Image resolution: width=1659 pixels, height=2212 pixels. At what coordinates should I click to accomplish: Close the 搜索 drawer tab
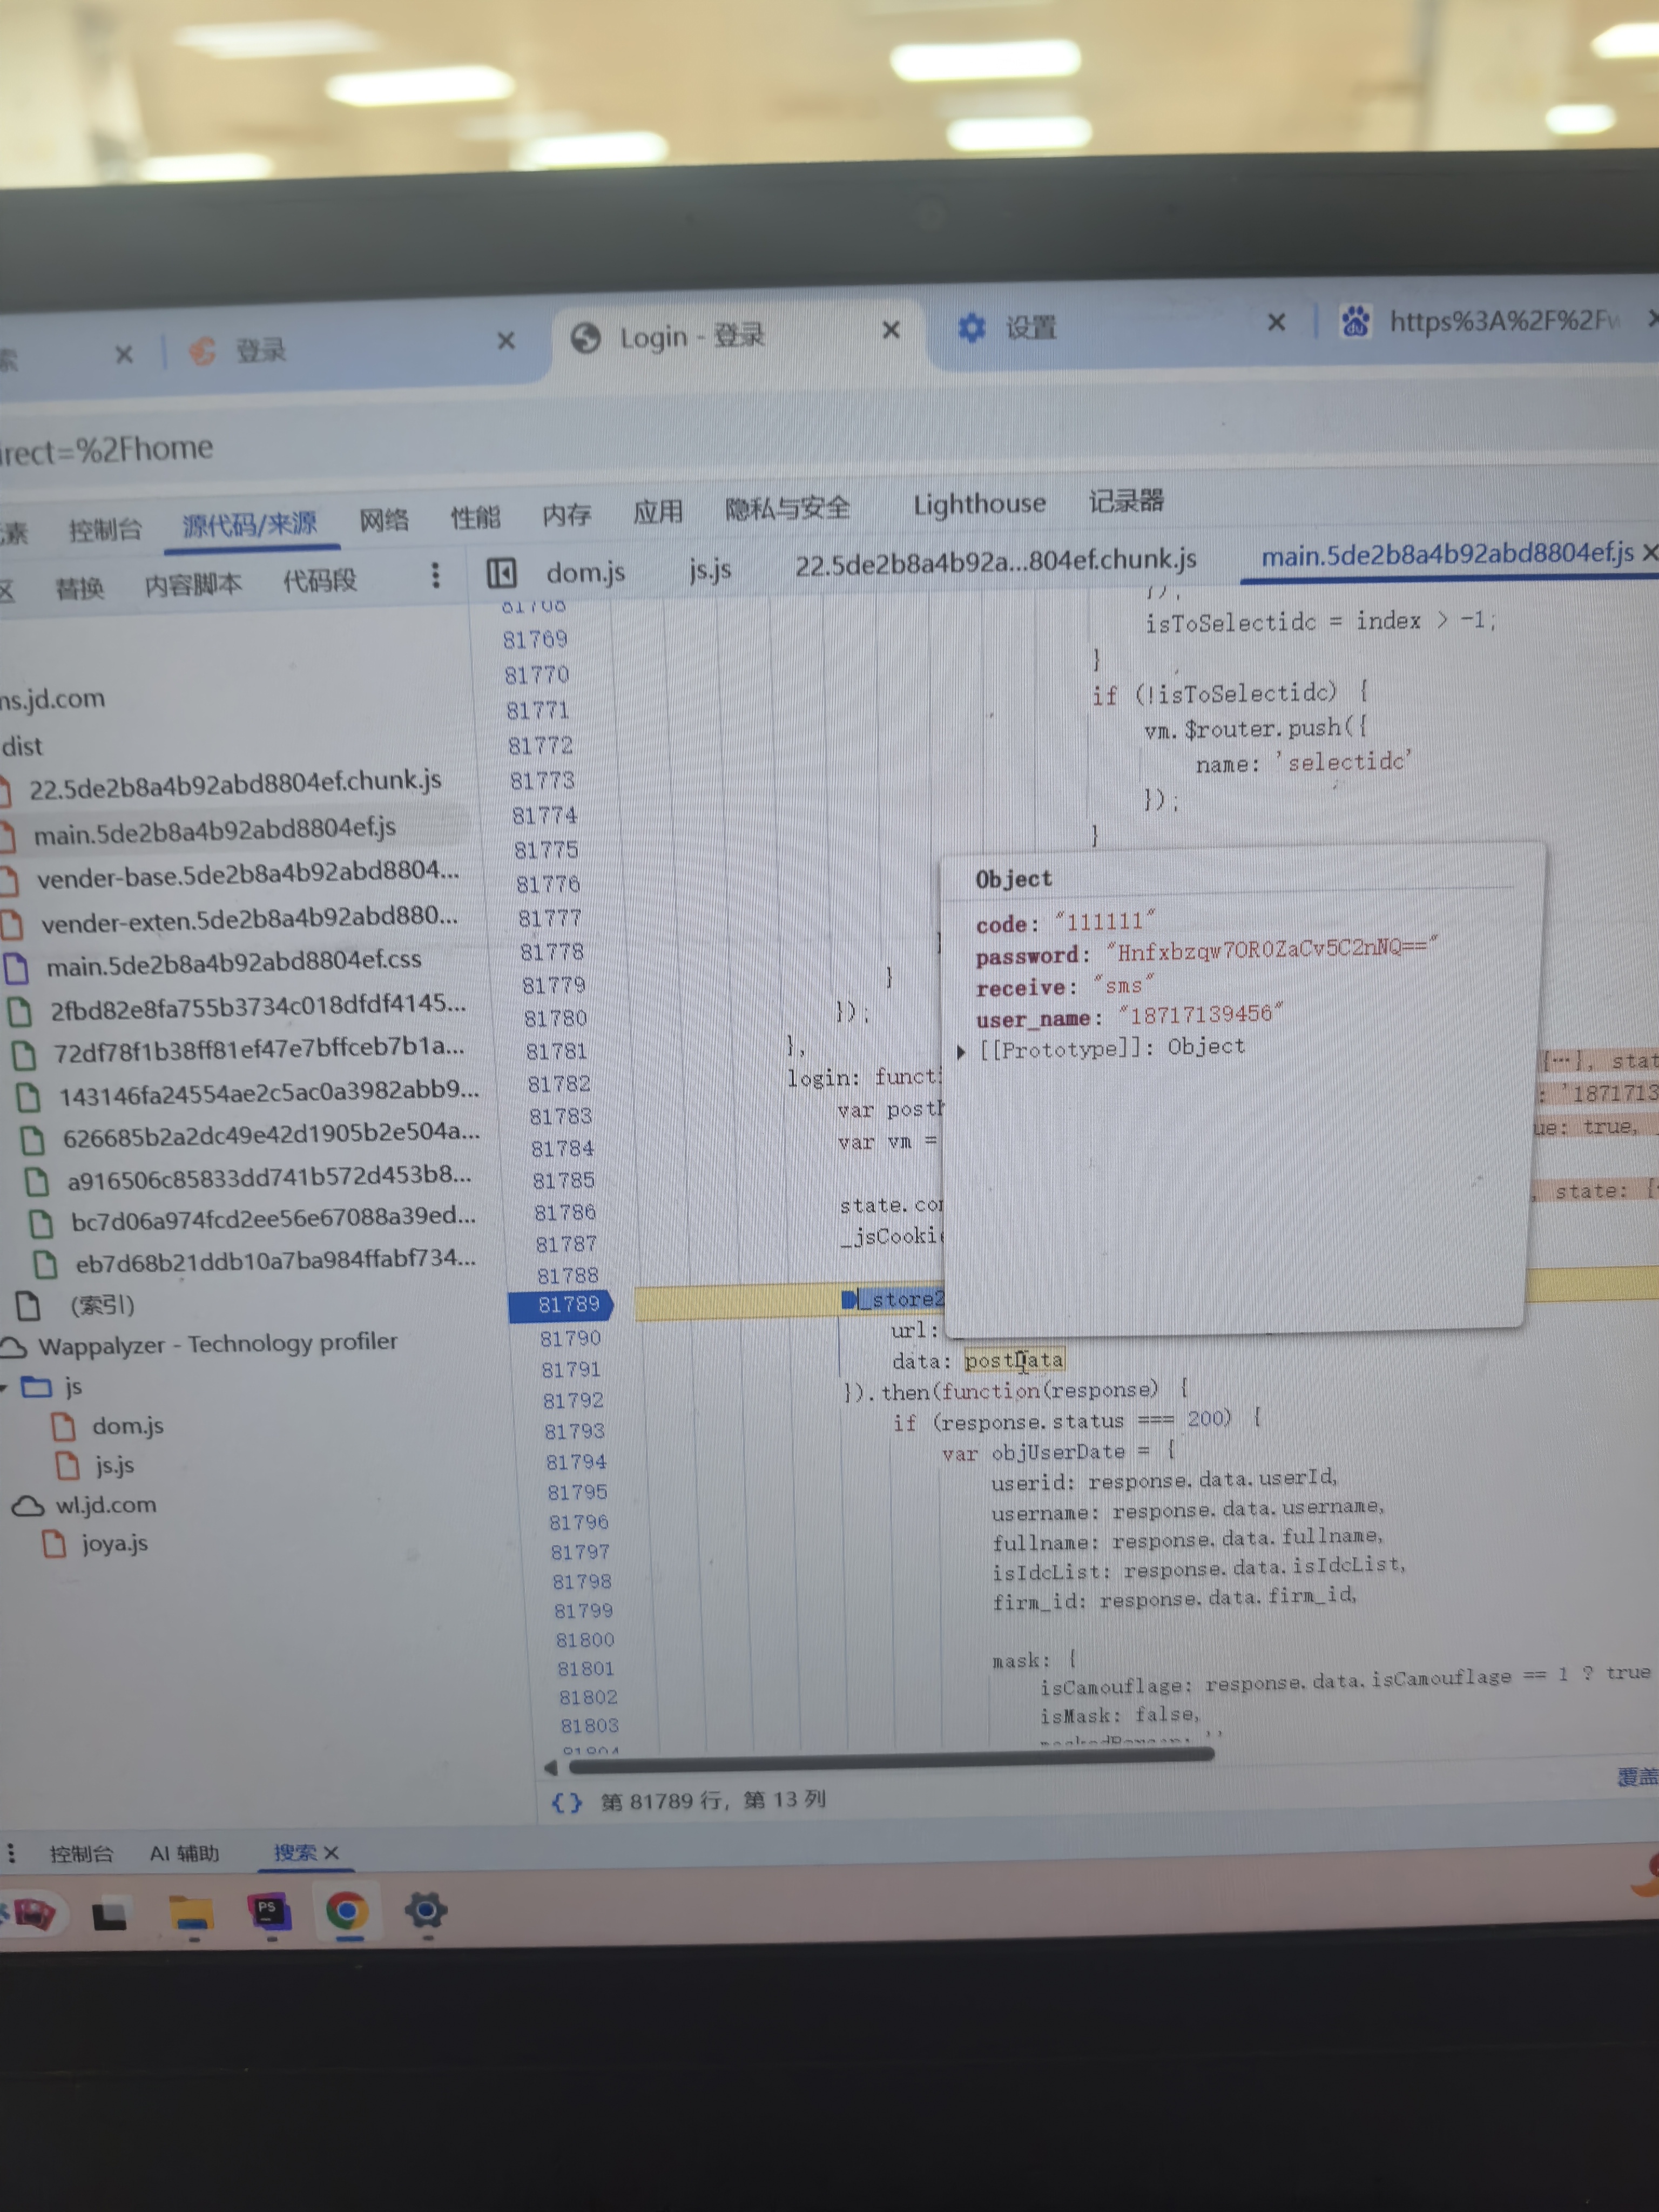point(332,1853)
